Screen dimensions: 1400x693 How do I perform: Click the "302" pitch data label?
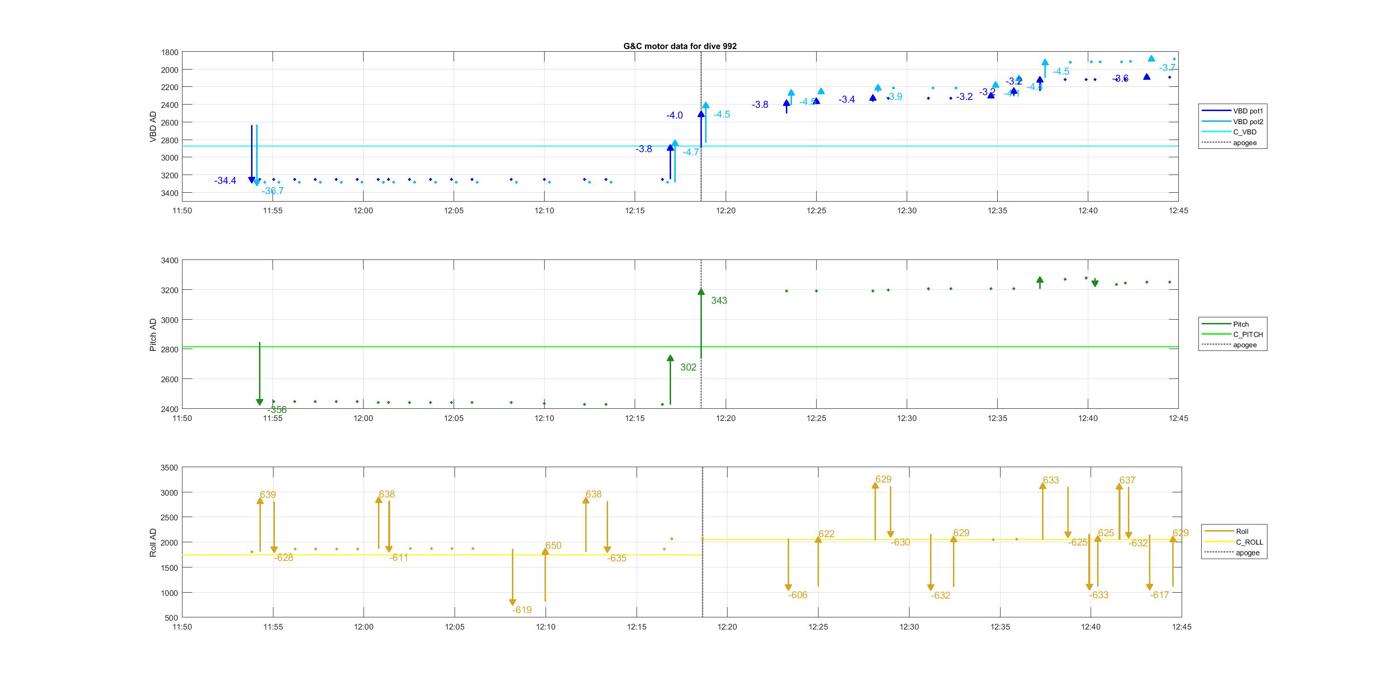[x=688, y=368]
